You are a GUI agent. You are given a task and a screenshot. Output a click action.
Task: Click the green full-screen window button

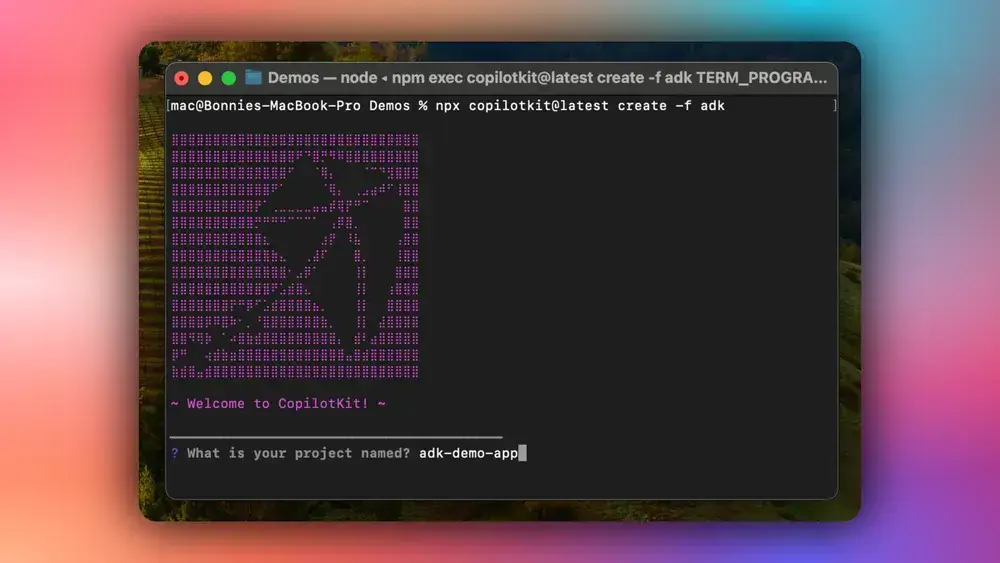tap(228, 78)
